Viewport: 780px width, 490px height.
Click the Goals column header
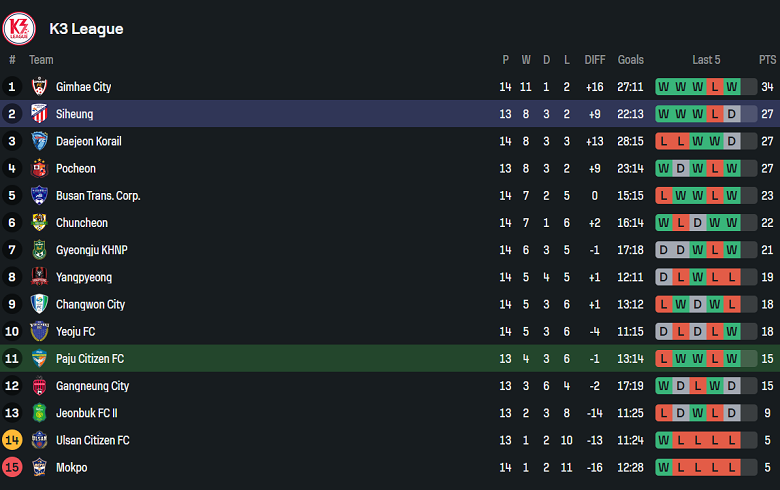(x=630, y=60)
